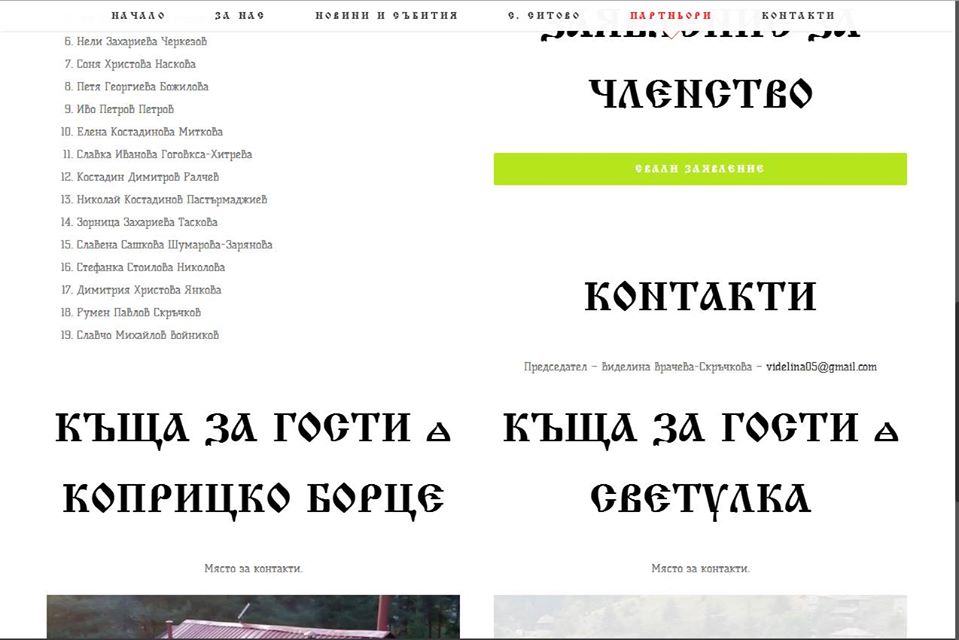Click member name Соня Христова Наскова
Image resolution: width=959 pixels, height=640 pixels.
136,64
